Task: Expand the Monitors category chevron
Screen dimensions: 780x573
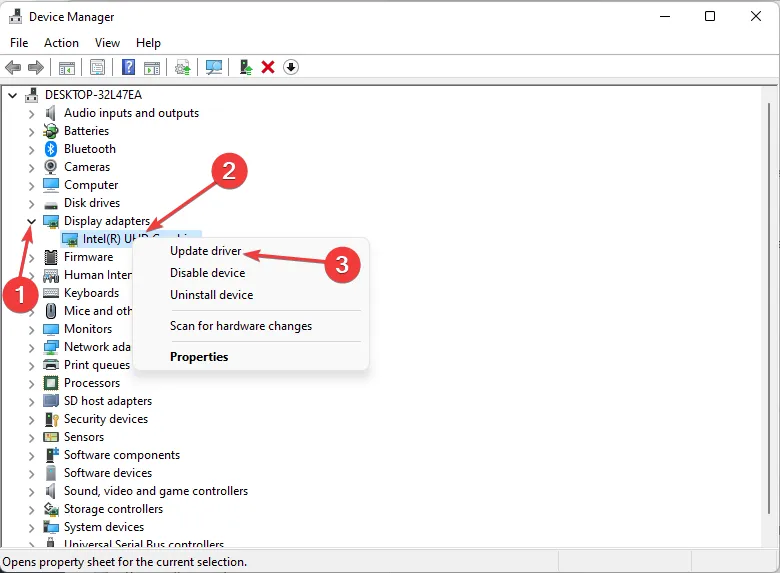Action: tap(31, 329)
